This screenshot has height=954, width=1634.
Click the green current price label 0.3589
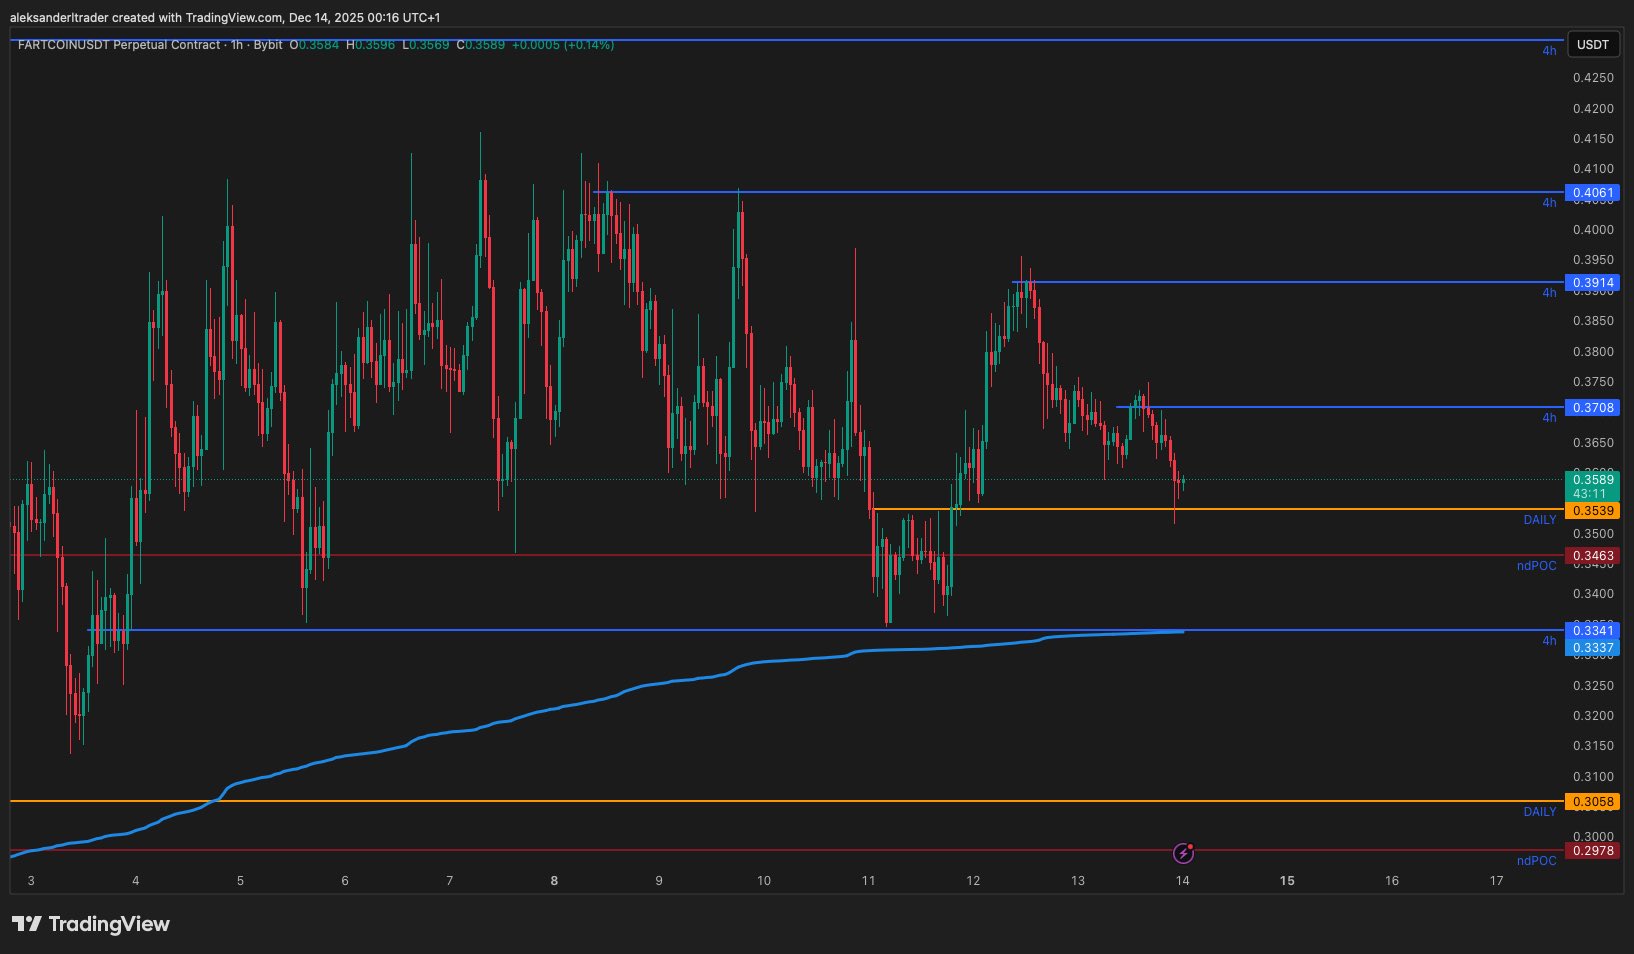pos(1592,480)
